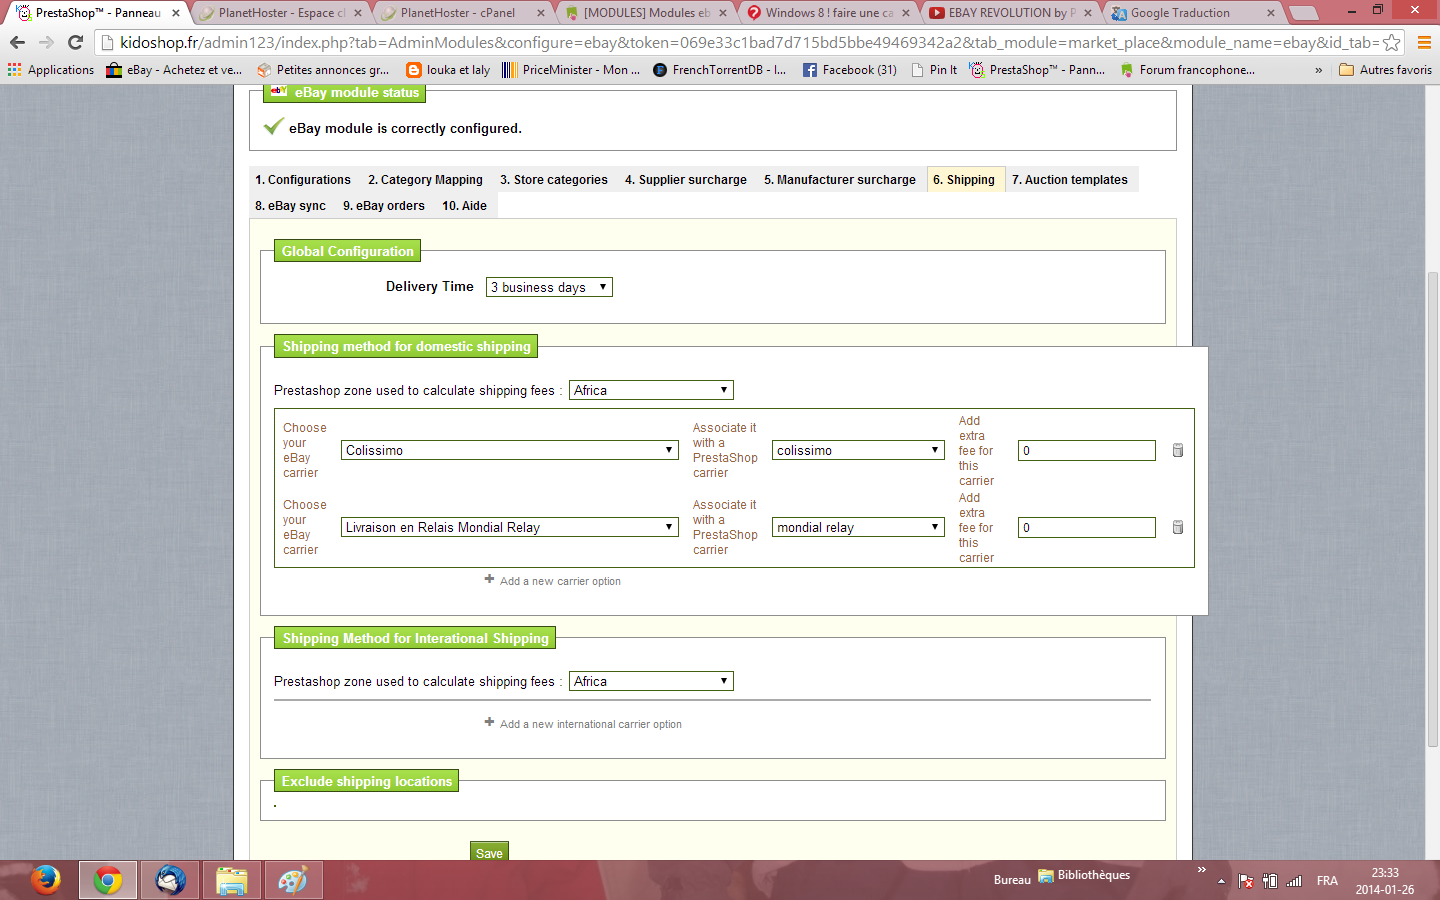
Task: Show hidden system tray icons
Action: coord(1221,881)
